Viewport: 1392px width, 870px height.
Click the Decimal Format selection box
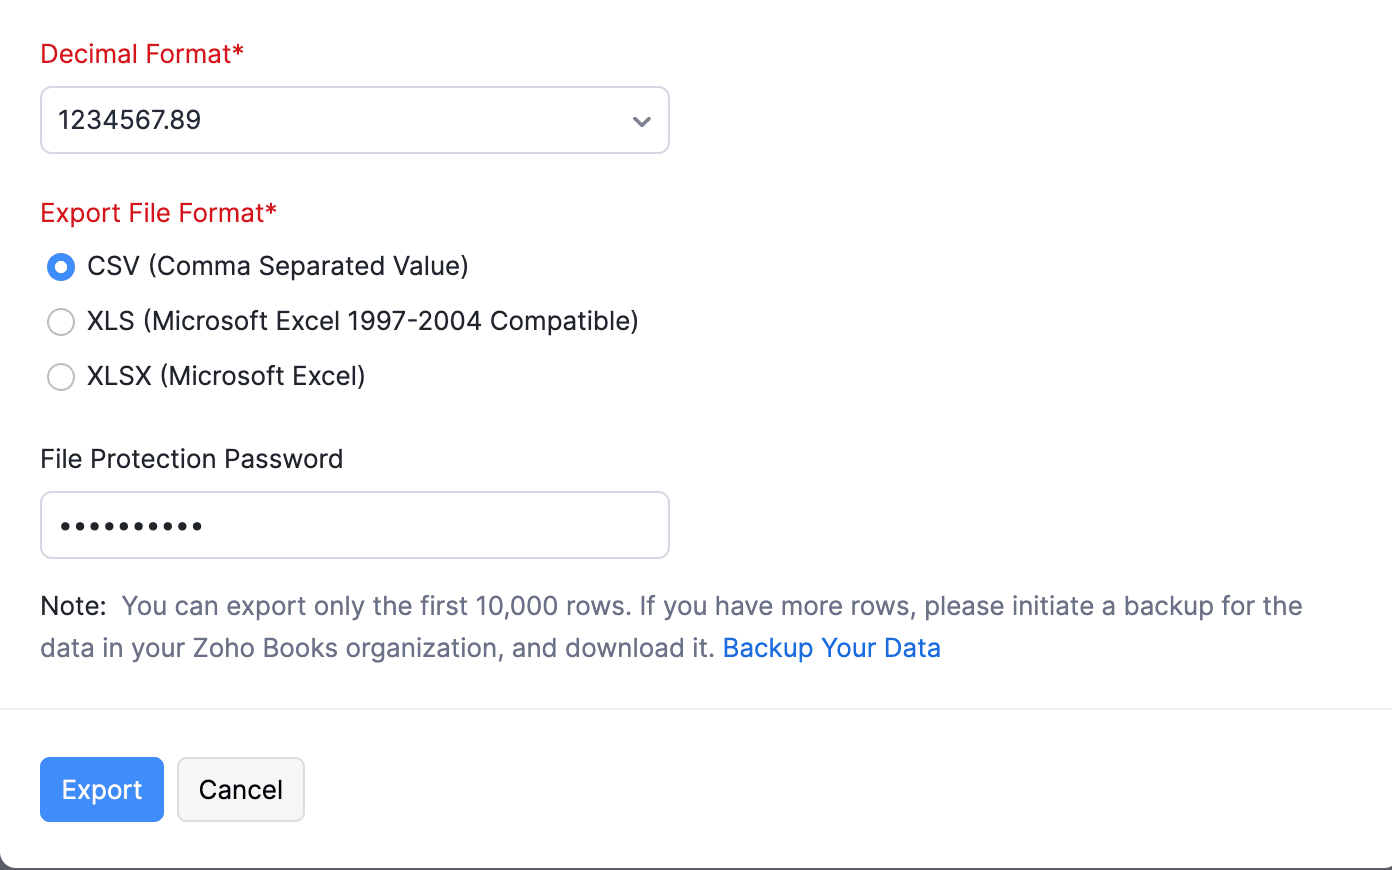355,120
